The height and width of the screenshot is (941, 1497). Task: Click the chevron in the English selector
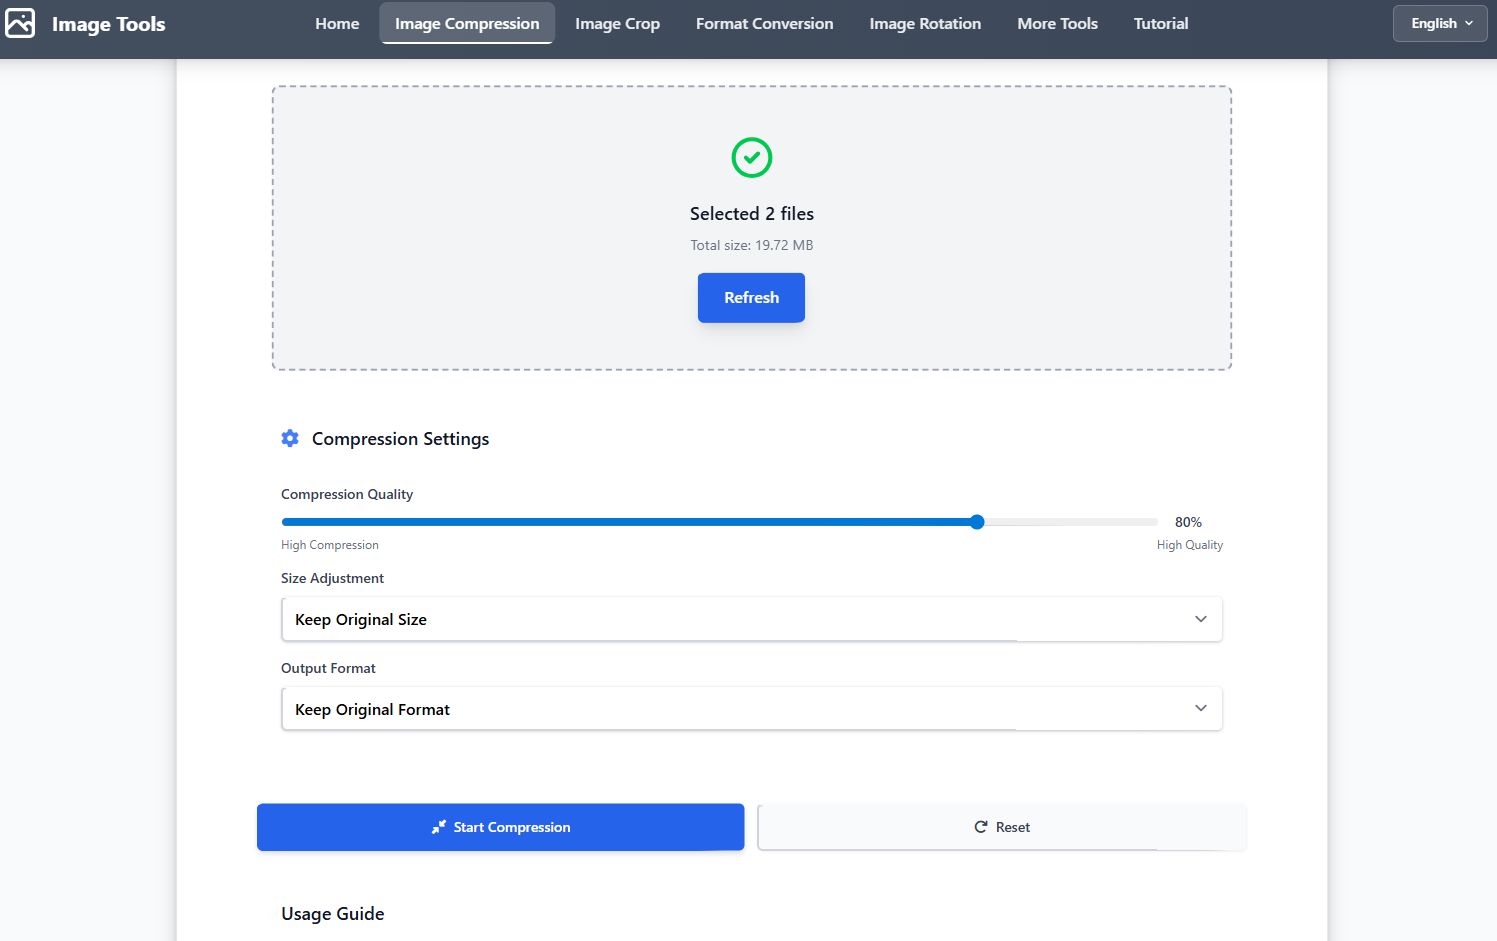pyautogui.click(x=1469, y=23)
